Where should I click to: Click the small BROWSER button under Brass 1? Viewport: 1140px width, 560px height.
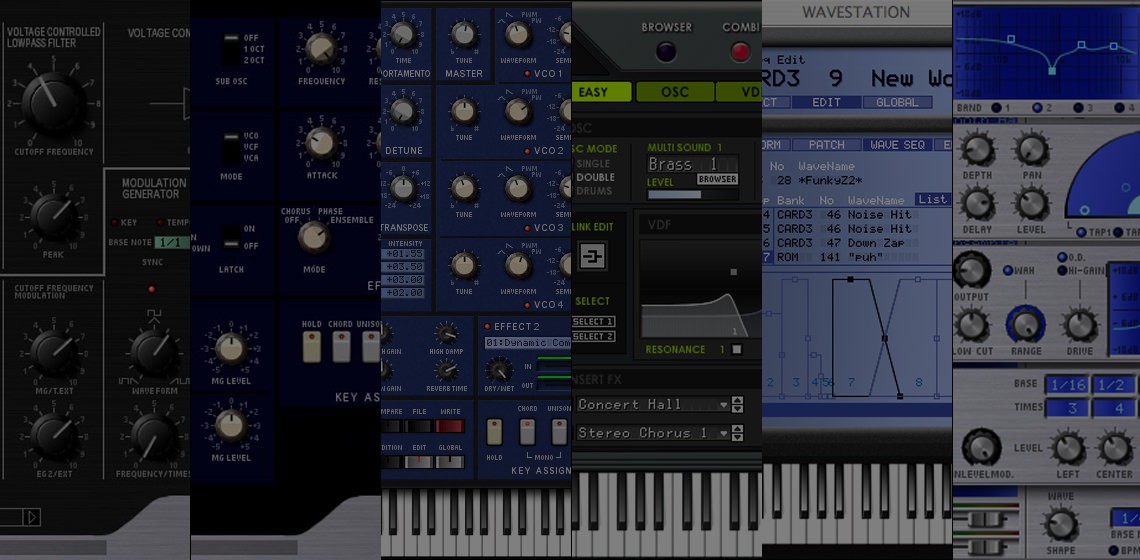click(718, 179)
